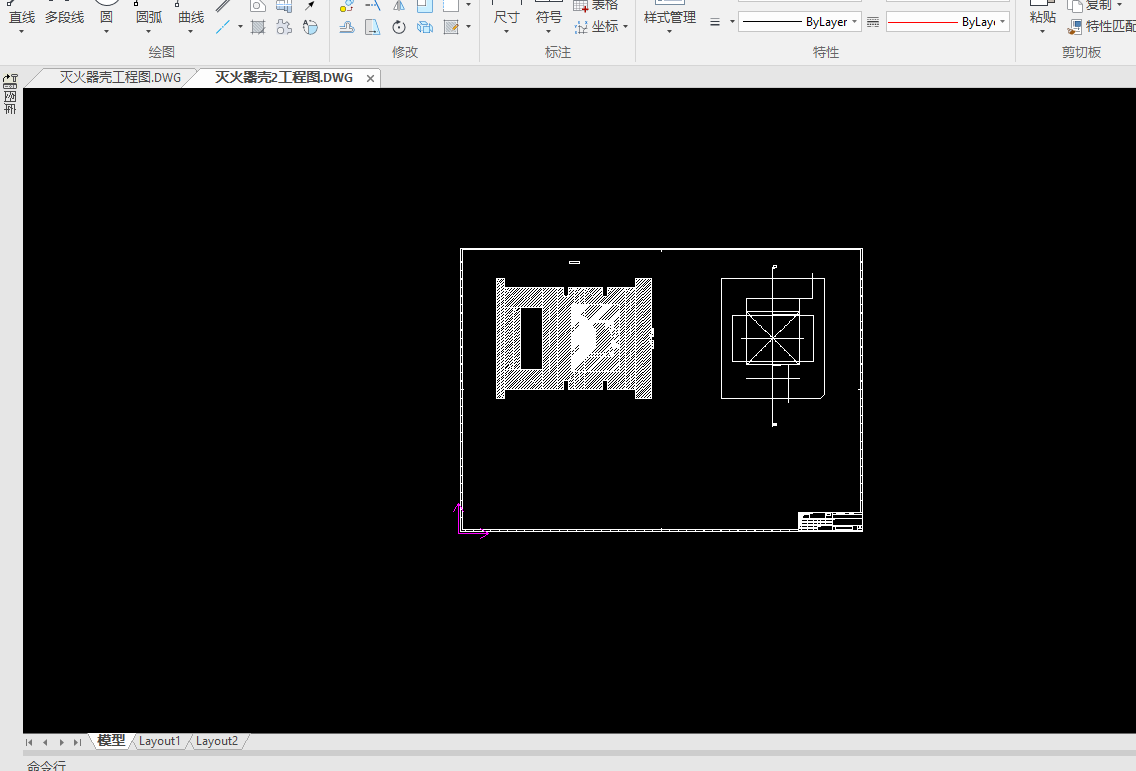1136x771 pixels.
Task: Click the puzzle-piece block icon
Action: point(284,28)
